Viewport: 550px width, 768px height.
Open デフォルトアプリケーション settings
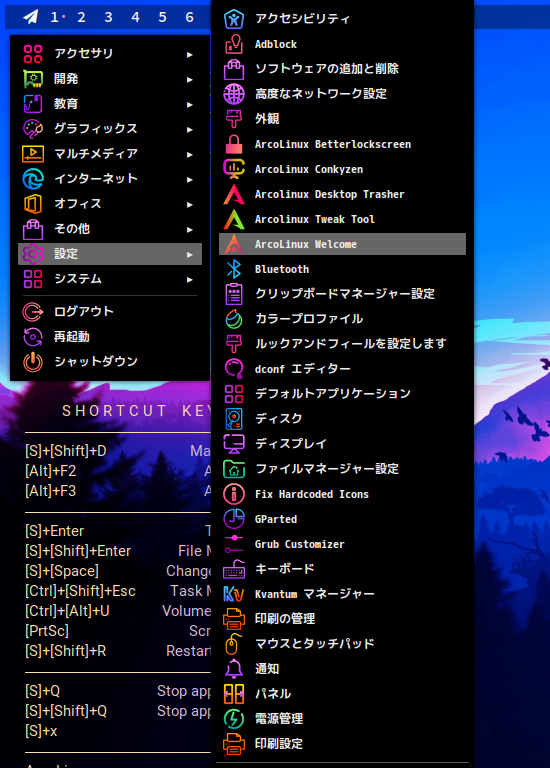(342, 394)
